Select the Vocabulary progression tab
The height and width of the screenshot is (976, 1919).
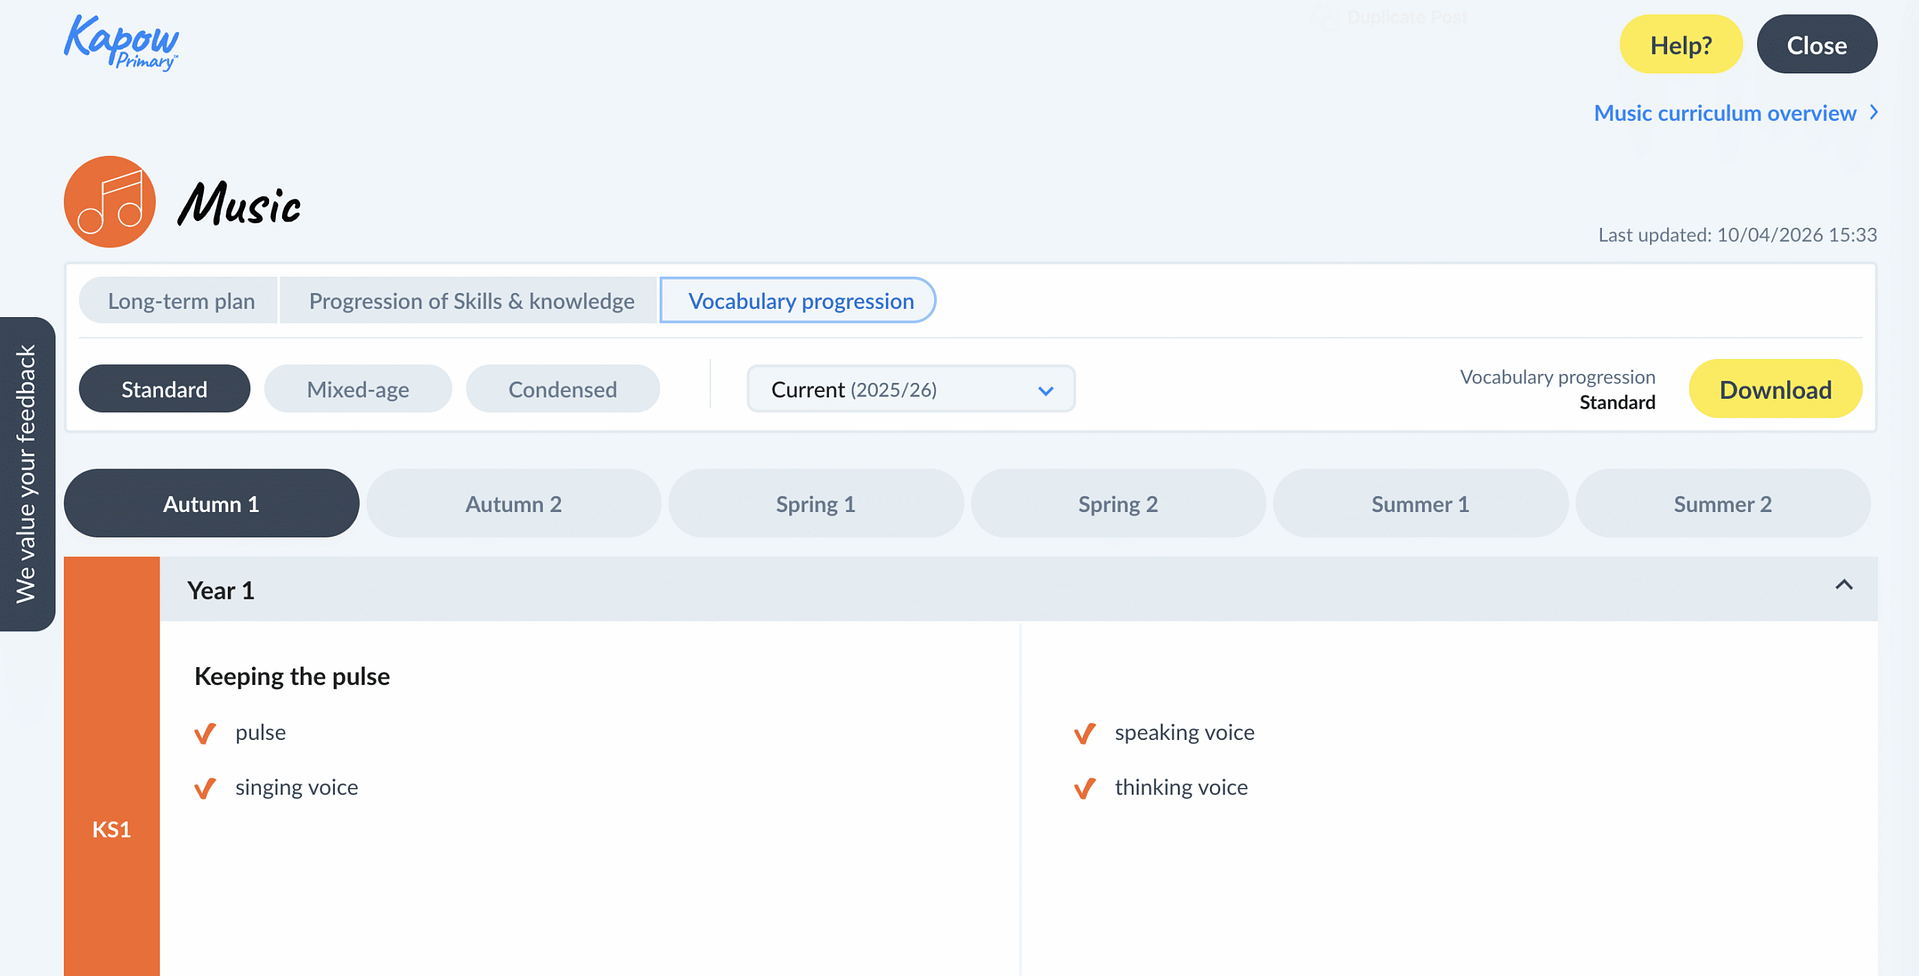point(800,301)
